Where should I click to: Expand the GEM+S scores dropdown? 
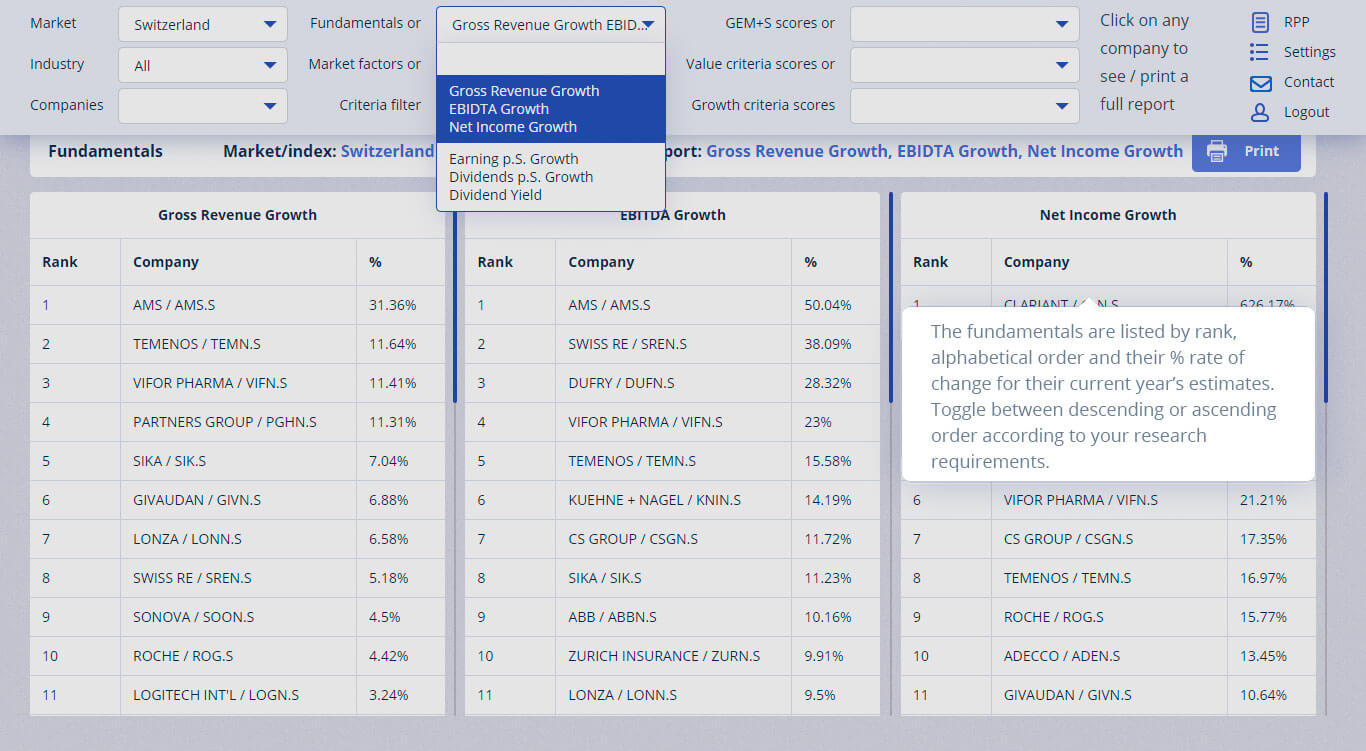[x=965, y=24]
